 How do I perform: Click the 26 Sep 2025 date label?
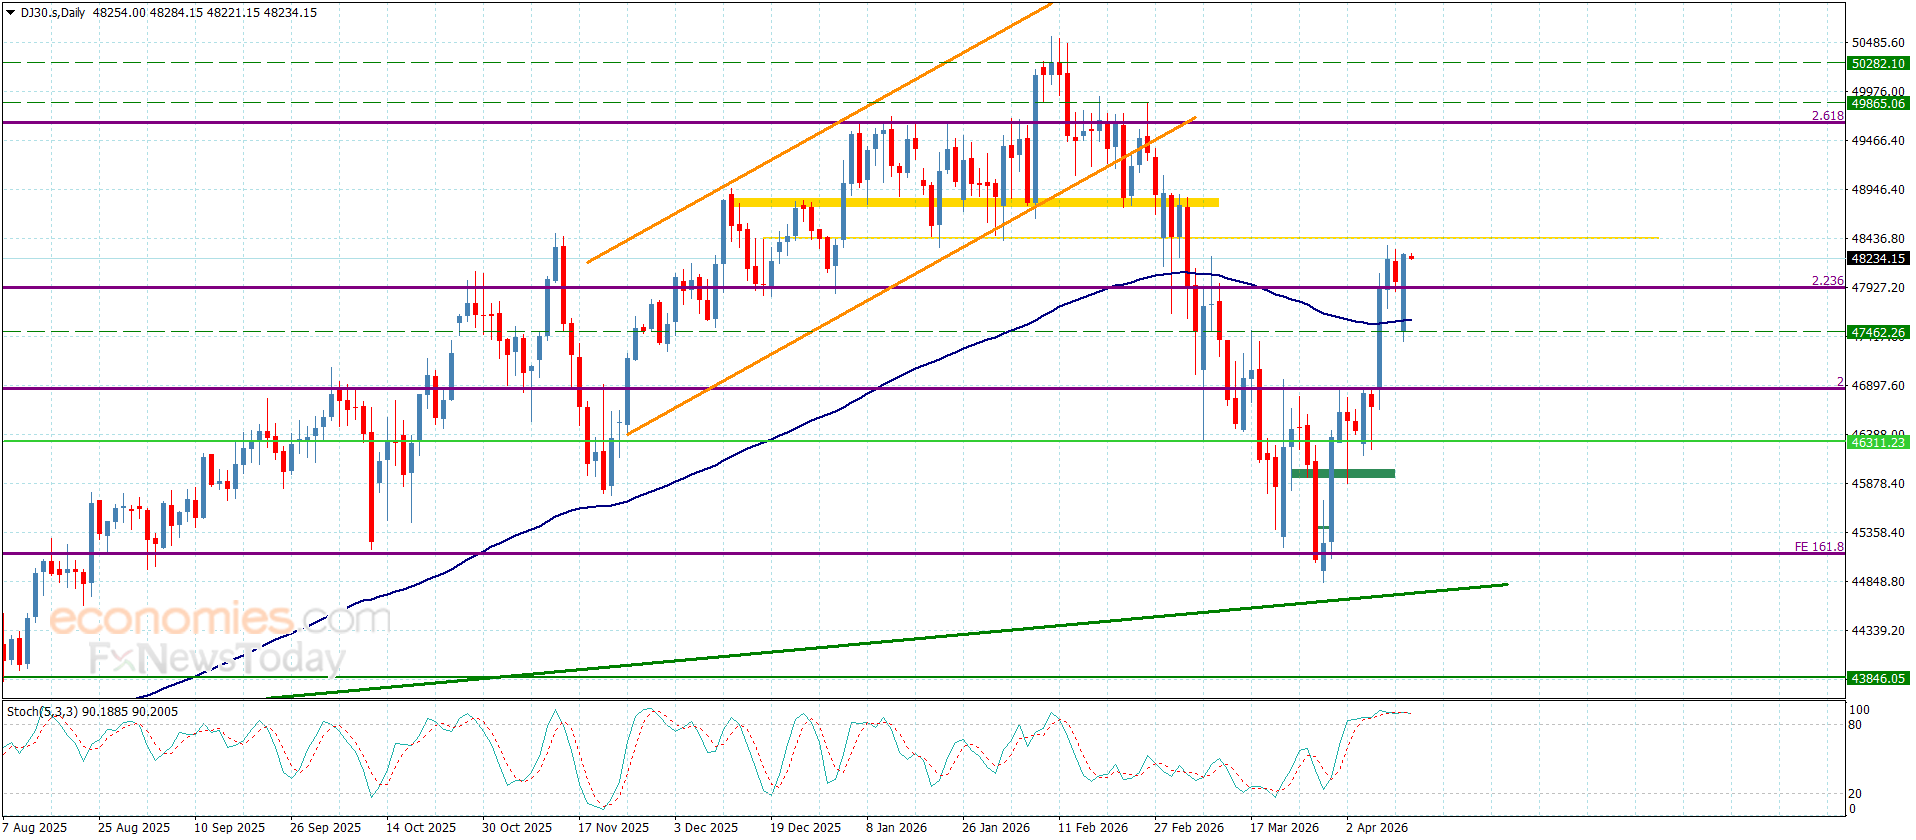coord(326,828)
